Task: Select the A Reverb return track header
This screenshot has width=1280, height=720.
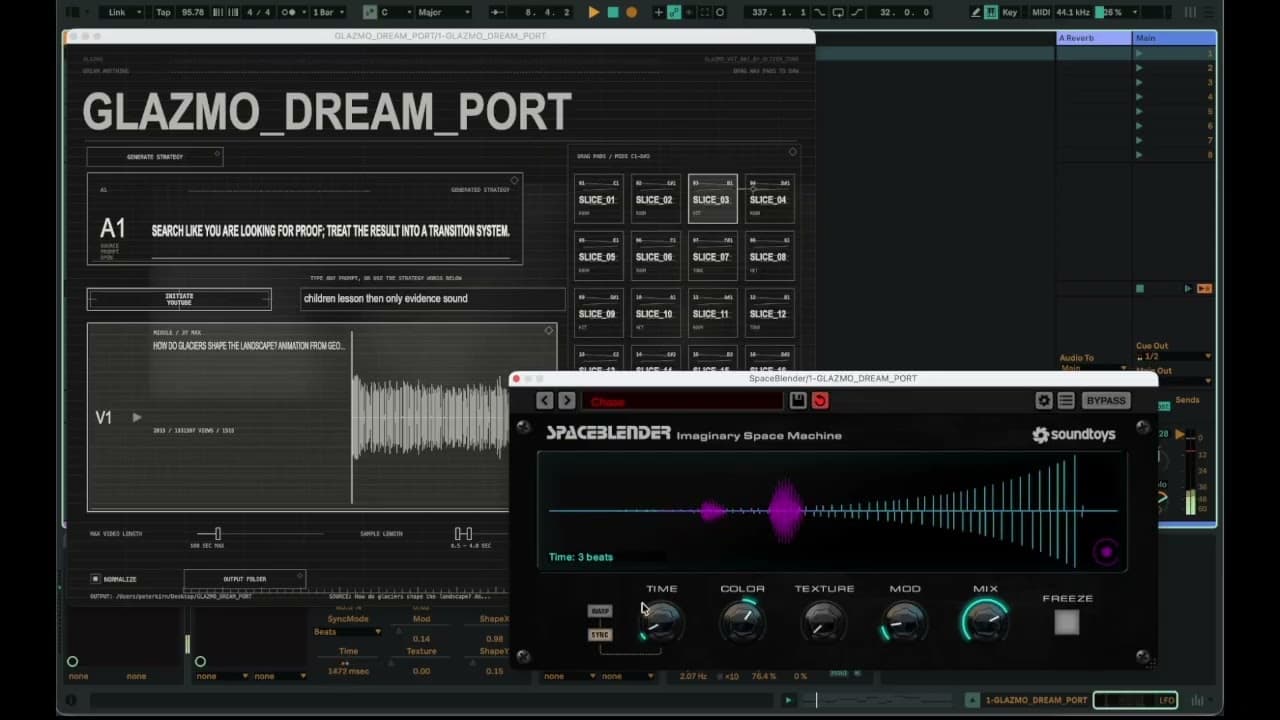Action: (x=1094, y=38)
